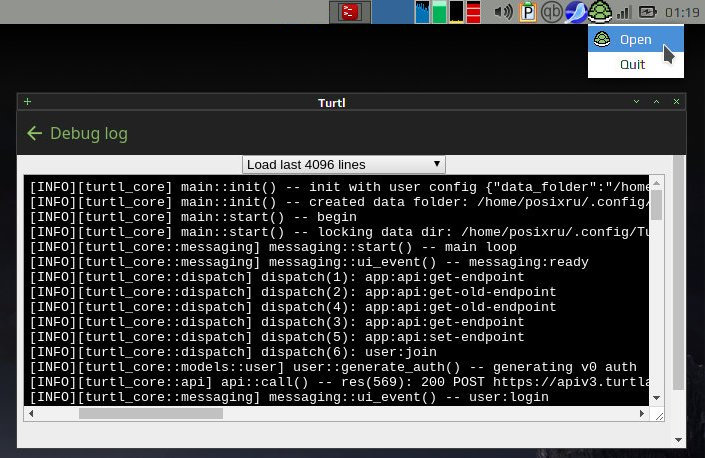Click the blue swirl tray icon
Viewport: 705px width, 458px height.
coord(576,12)
